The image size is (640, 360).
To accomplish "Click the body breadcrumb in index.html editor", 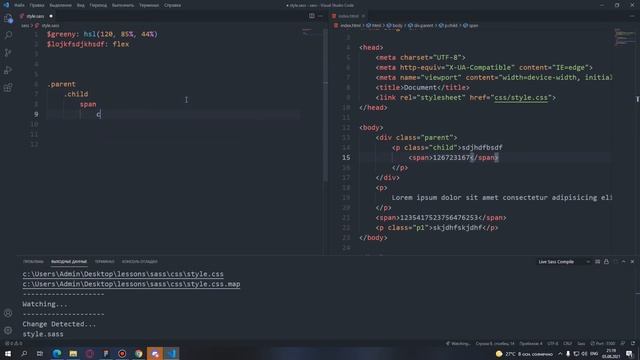I will pyautogui.click(x=394, y=25).
